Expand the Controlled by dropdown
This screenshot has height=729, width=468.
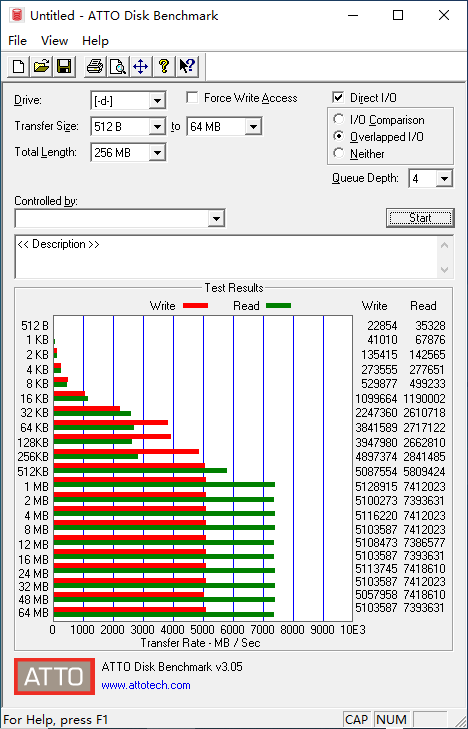click(x=216, y=219)
